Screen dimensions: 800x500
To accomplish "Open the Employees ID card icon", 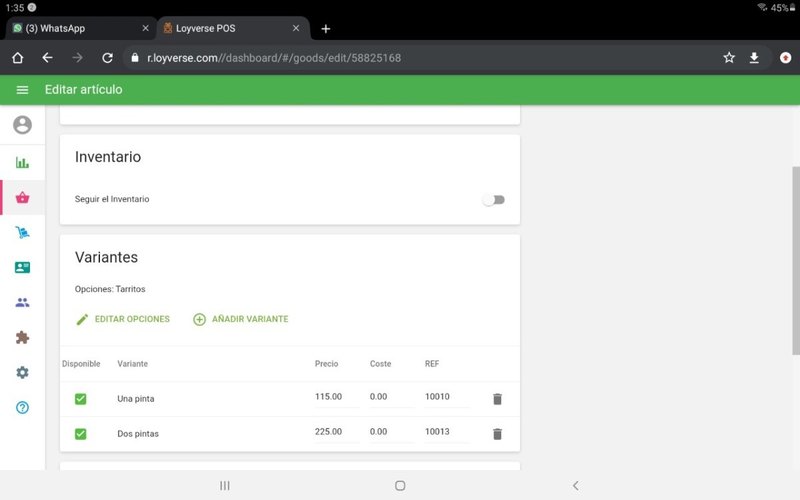I will 22,267.
